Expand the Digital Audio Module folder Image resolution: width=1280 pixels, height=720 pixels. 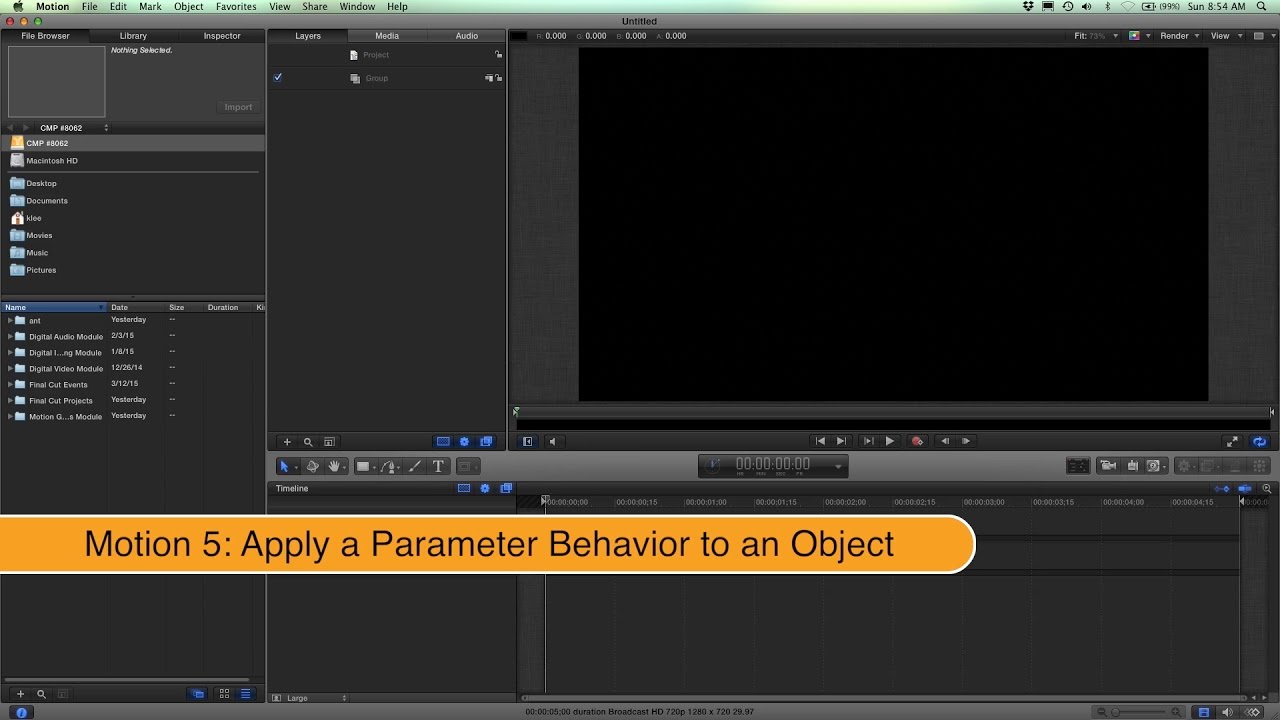[10, 337]
